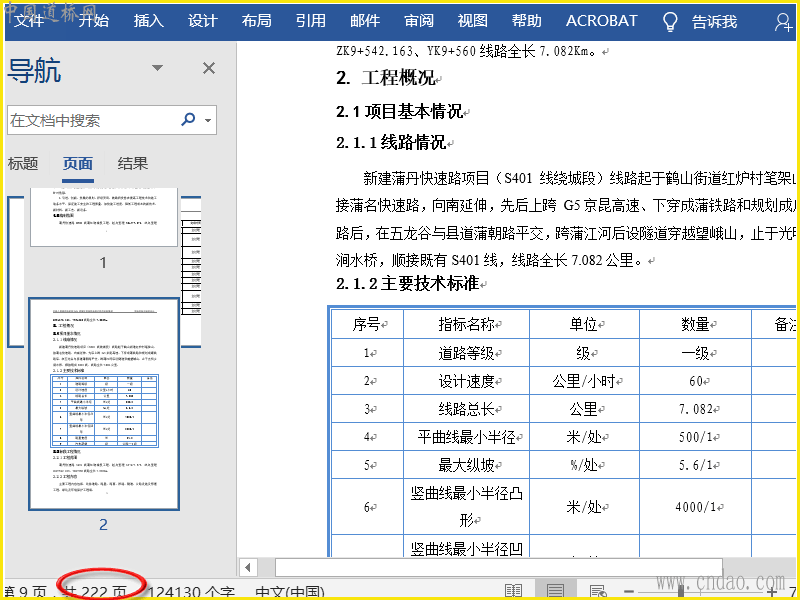800x600 pixels.
Task: Select page 2 thumbnail
Action: tap(104, 404)
